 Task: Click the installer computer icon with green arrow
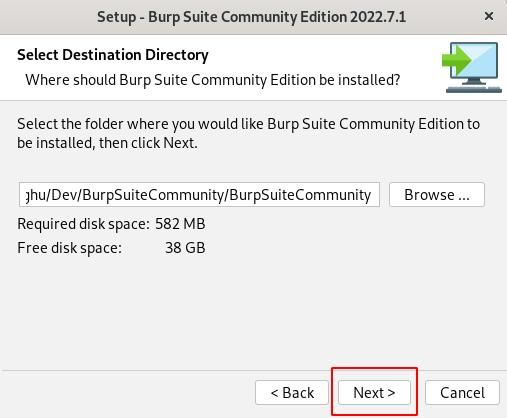(x=471, y=67)
